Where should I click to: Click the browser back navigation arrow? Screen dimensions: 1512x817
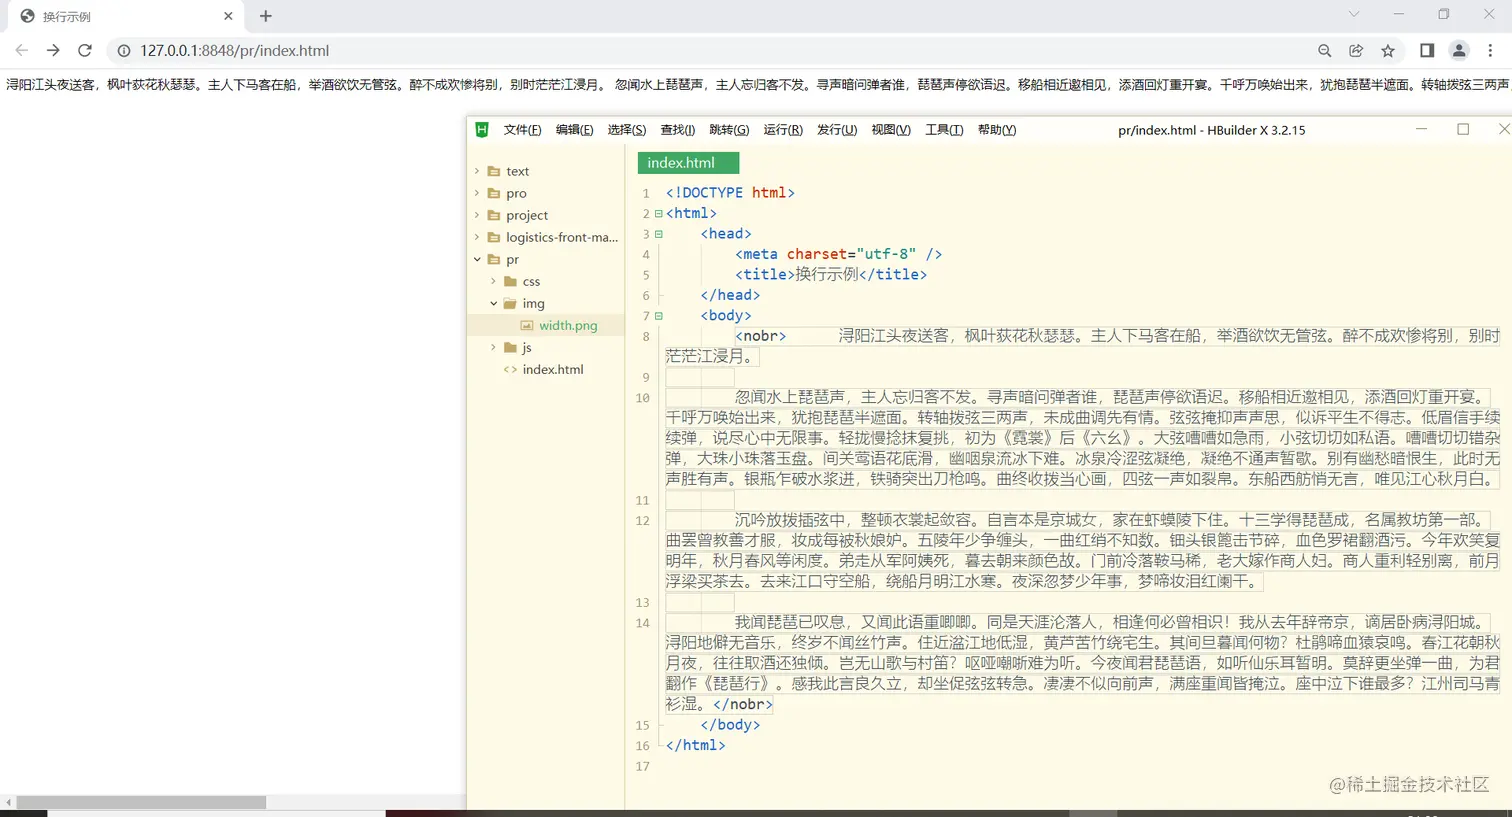tap(21, 51)
